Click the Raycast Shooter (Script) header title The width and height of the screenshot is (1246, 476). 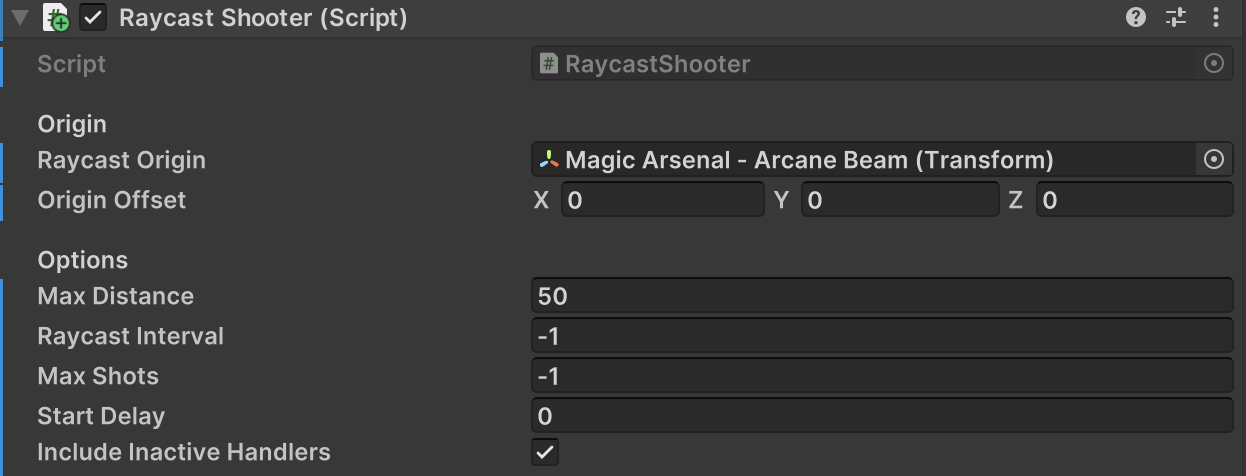pos(263,18)
